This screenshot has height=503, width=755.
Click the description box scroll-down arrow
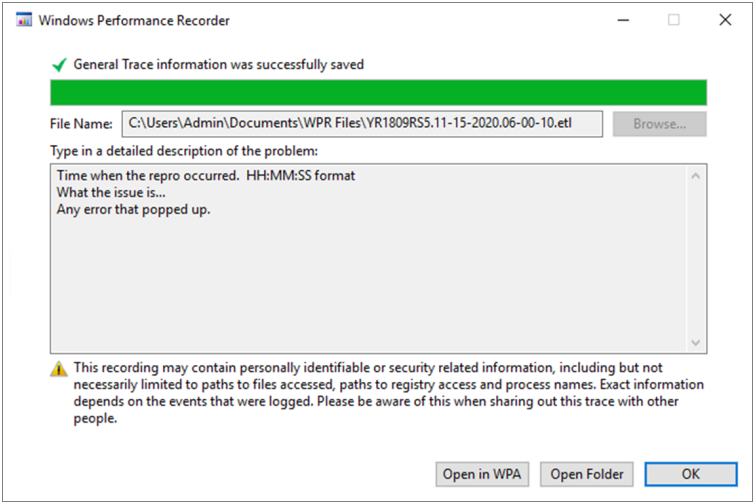tap(695, 342)
